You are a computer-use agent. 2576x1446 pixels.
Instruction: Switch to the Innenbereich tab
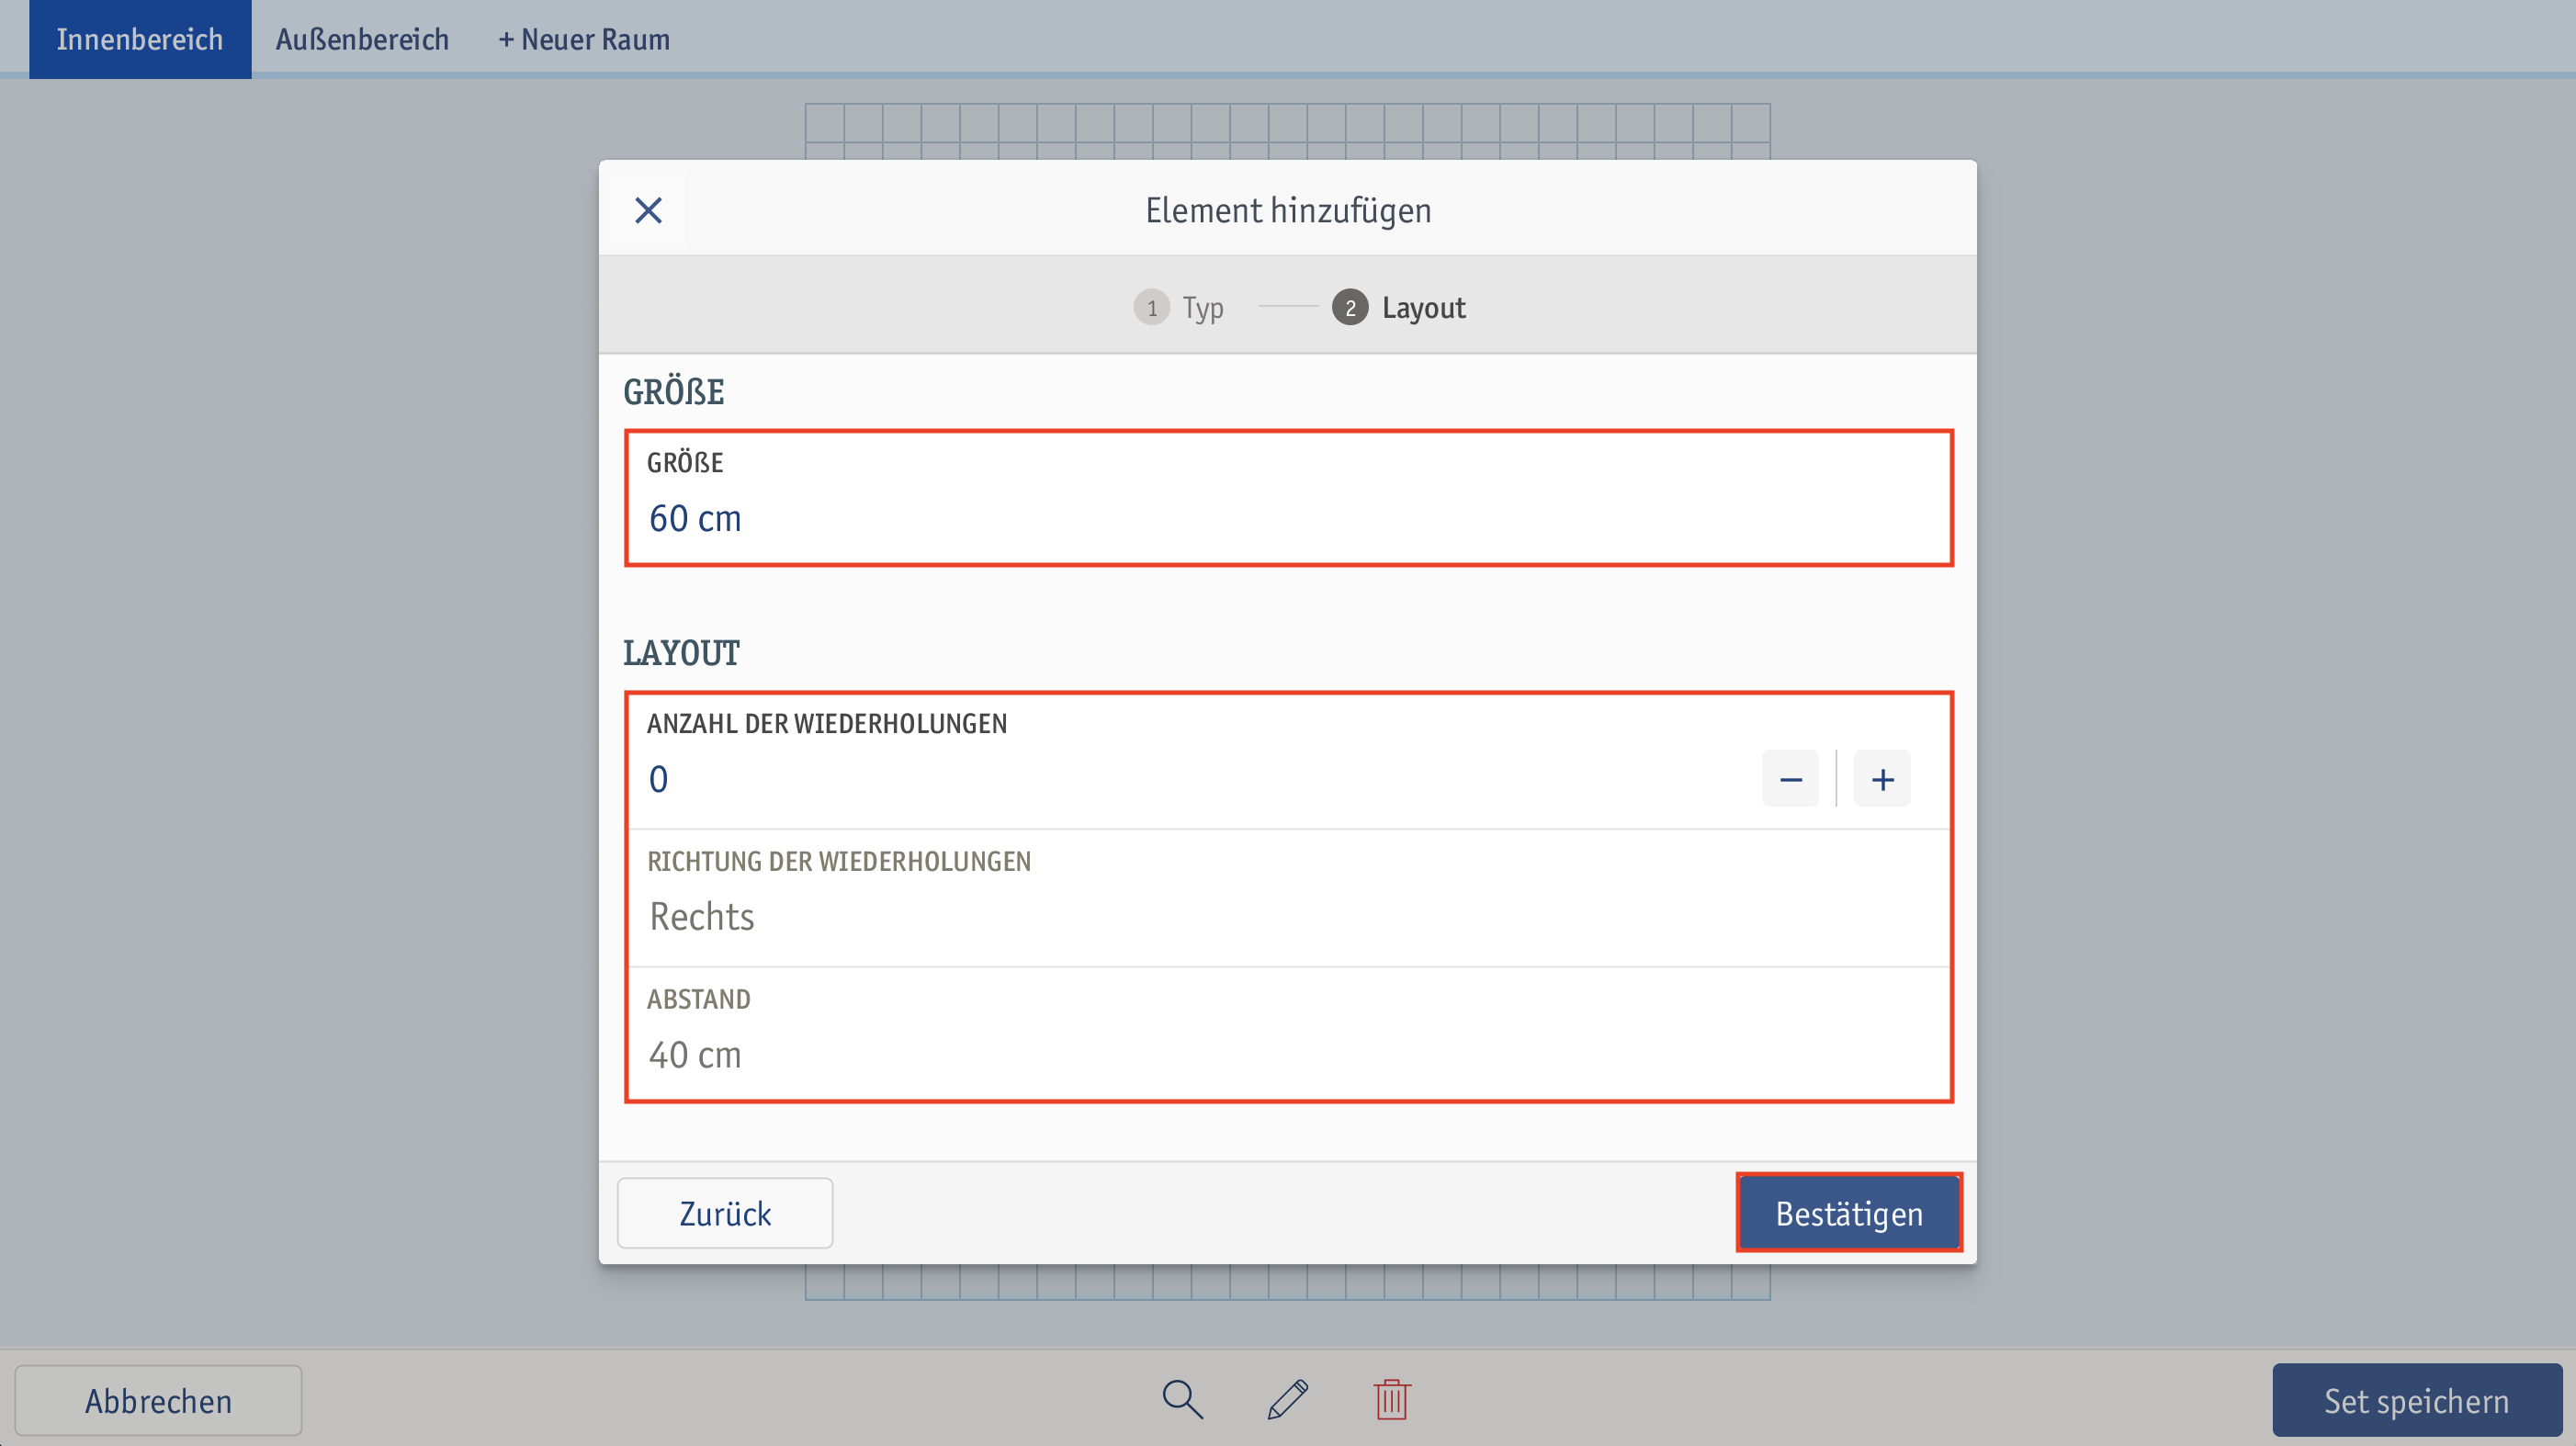click(x=140, y=39)
